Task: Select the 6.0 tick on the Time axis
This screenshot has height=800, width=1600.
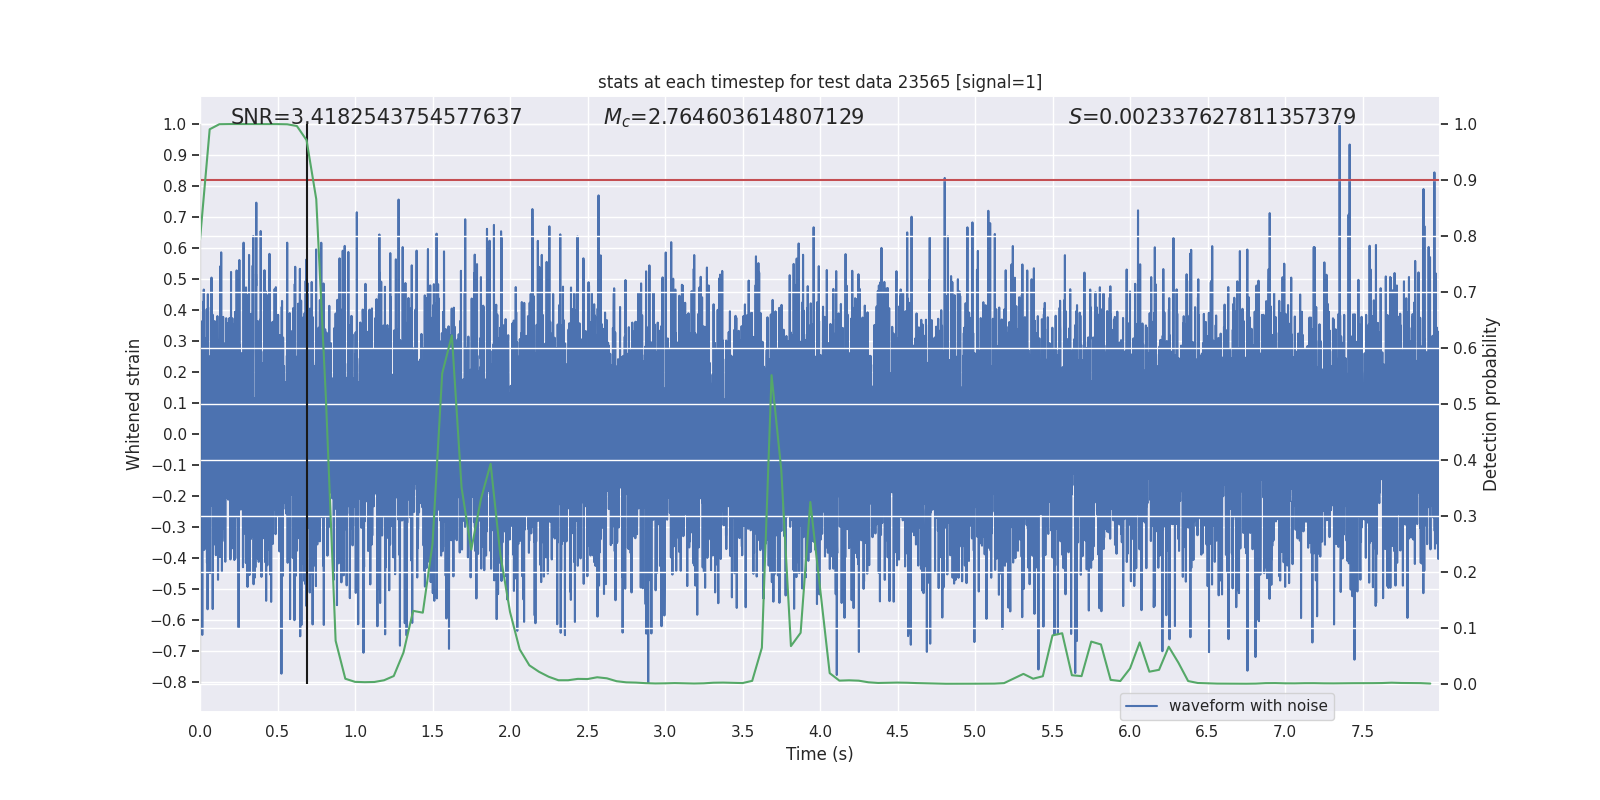Action: (x=1130, y=731)
